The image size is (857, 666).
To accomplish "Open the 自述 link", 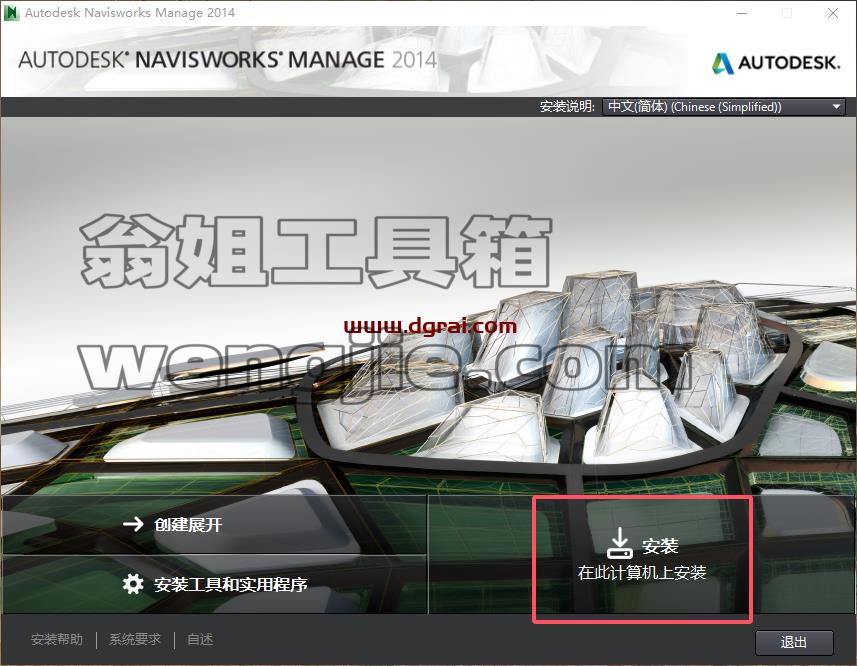I will 200,639.
